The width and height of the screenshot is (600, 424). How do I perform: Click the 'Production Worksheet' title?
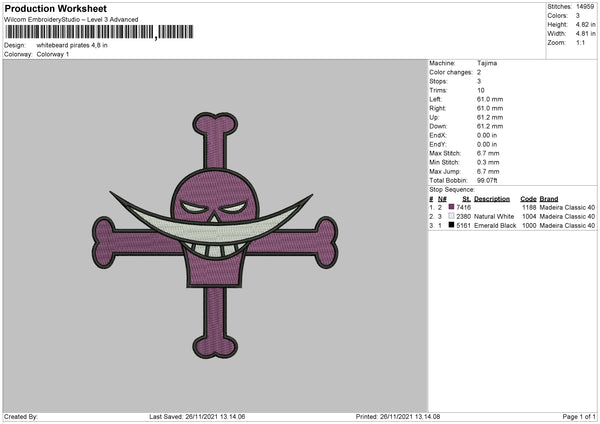[x=55, y=8]
